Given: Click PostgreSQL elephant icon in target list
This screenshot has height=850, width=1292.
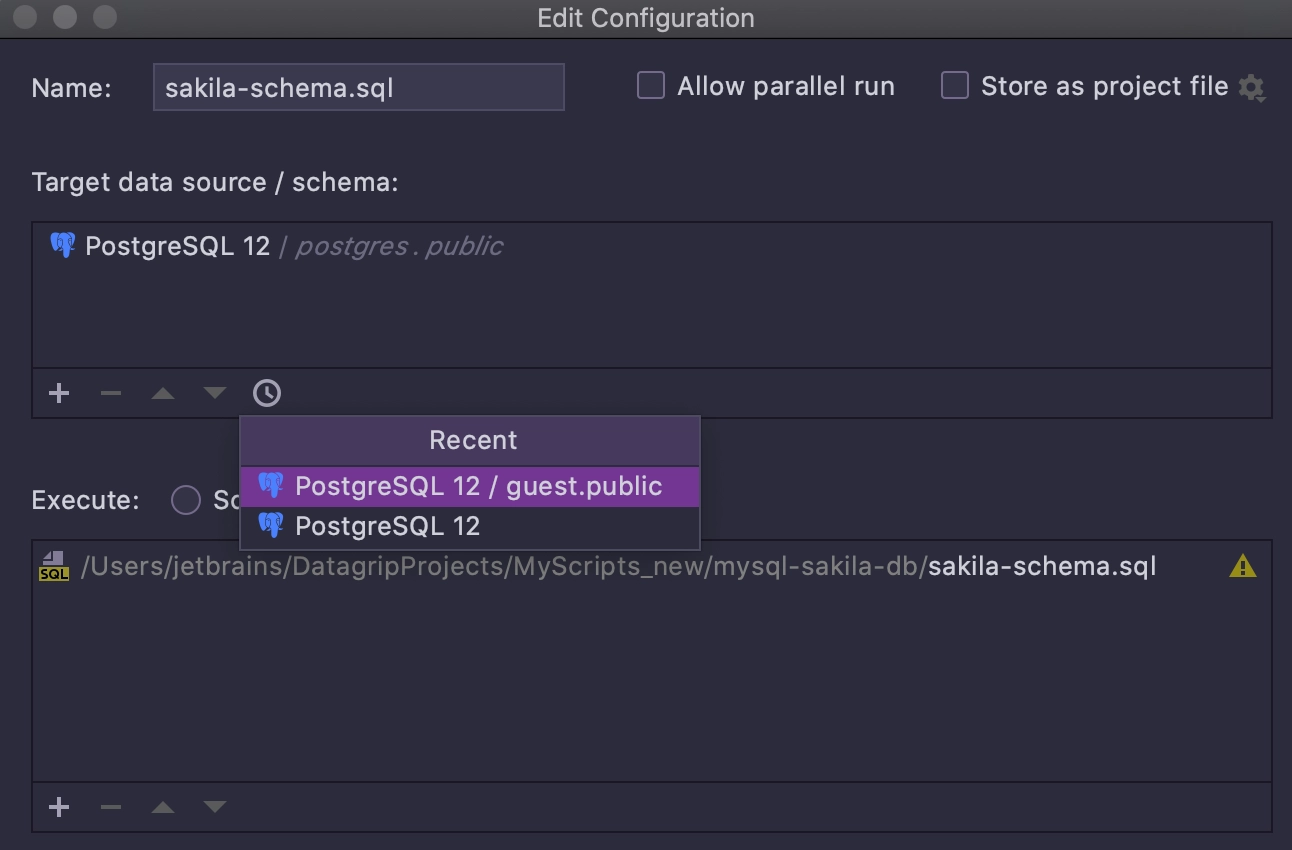Looking at the screenshot, I should pos(63,246).
